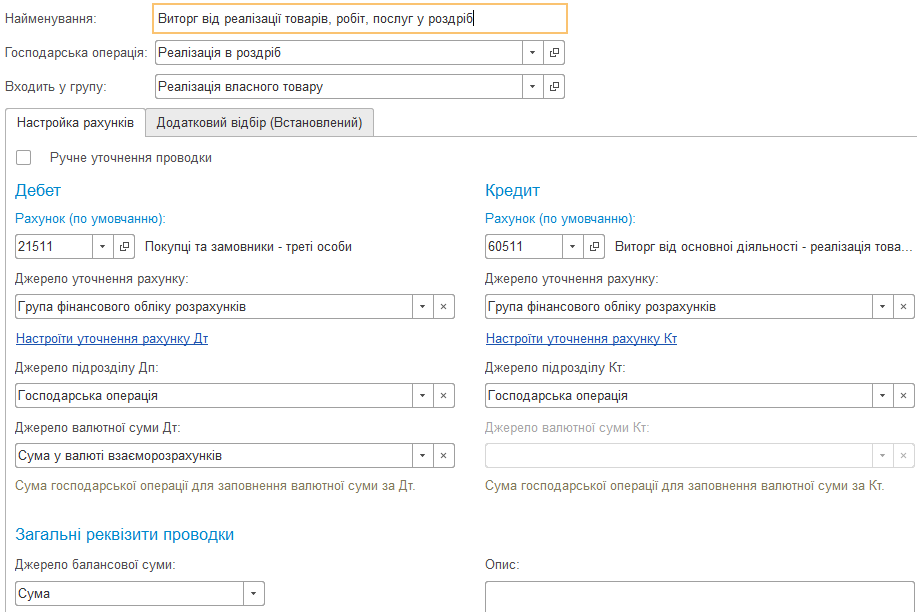
Task: Switch to the Додатковий відбір (Встановлений) tab
Action: pyautogui.click(x=259, y=123)
